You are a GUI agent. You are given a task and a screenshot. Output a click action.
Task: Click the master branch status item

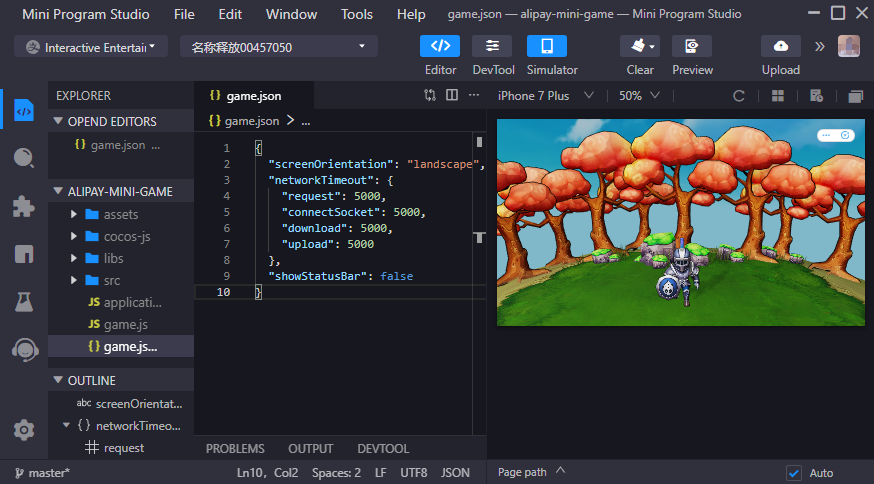42,473
